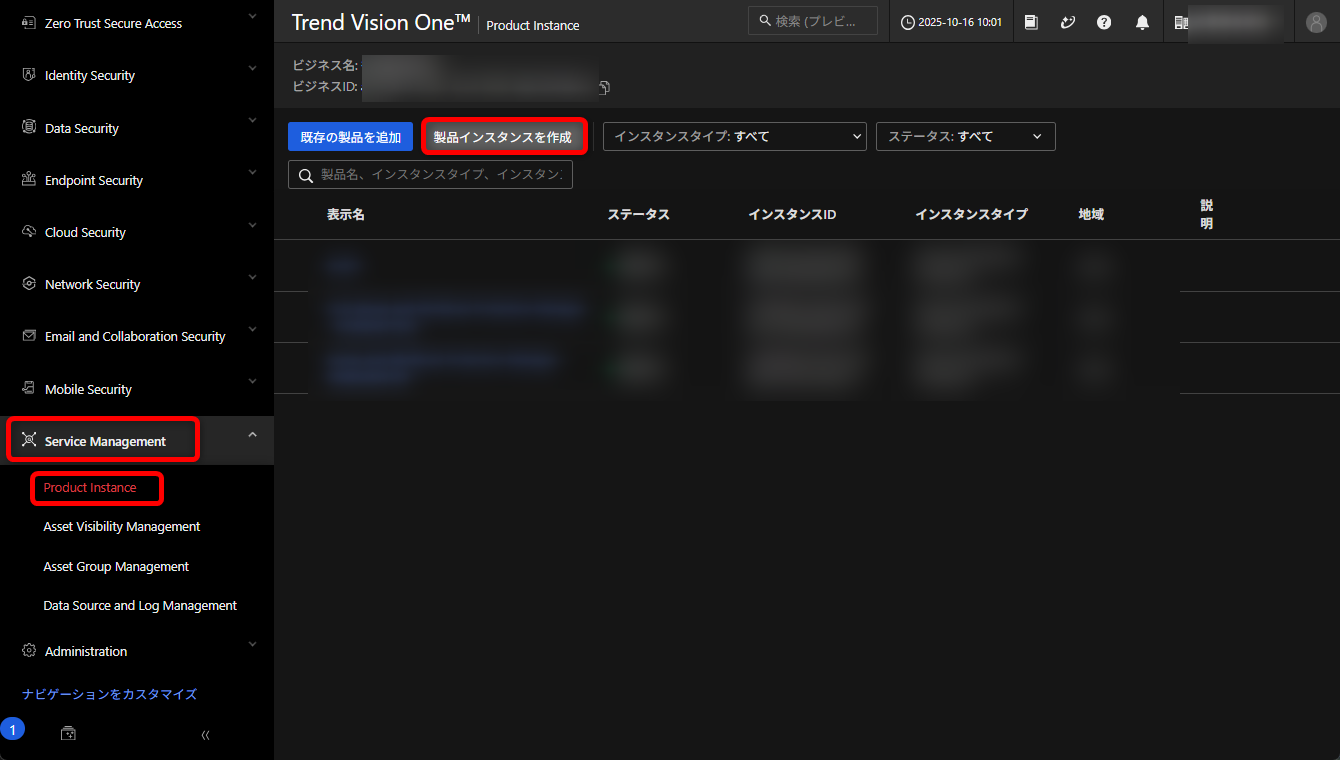This screenshot has height=760, width=1340.
Task: Open Asset Visibility Management
Action: point(122,527)
